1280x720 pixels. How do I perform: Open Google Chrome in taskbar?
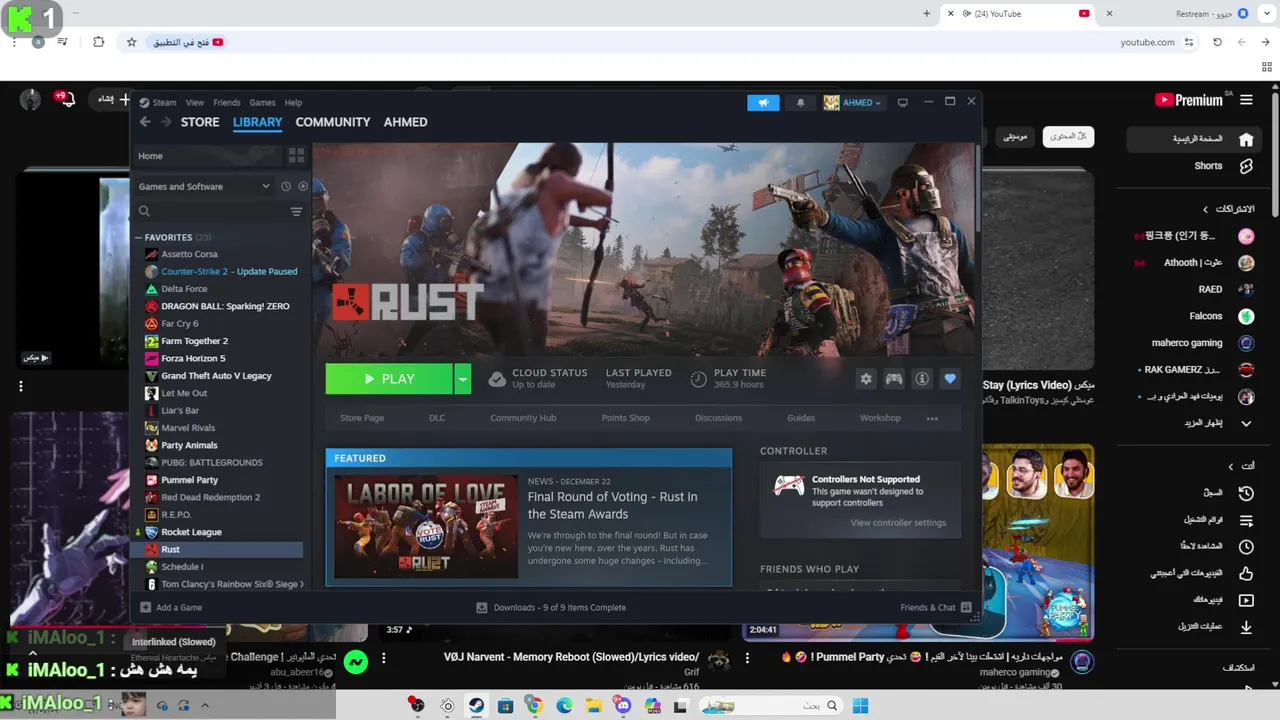[x=534, y=706]
